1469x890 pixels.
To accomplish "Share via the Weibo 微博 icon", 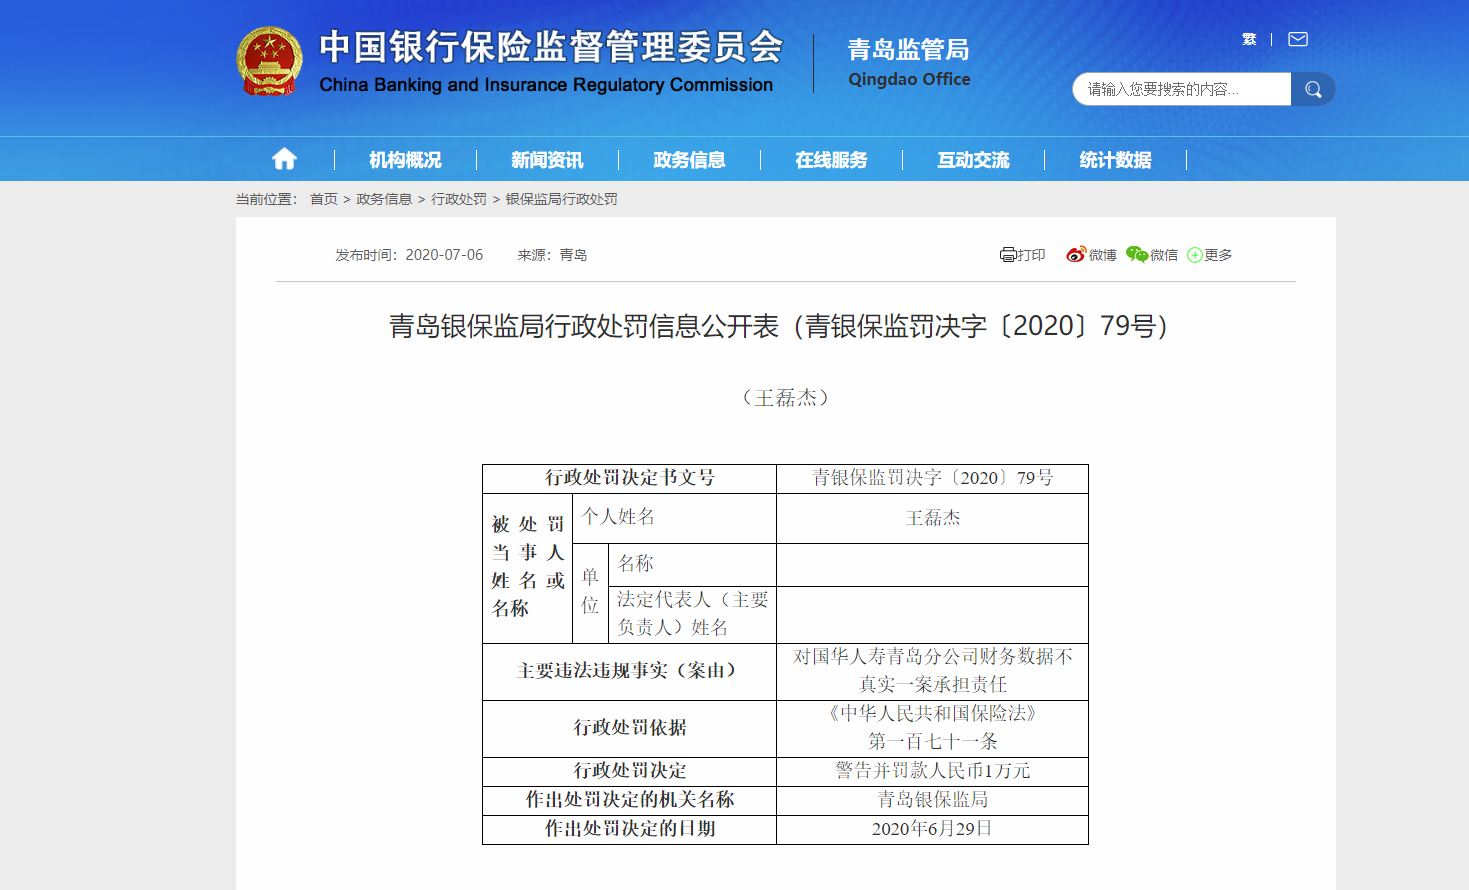I will 1076,255.
